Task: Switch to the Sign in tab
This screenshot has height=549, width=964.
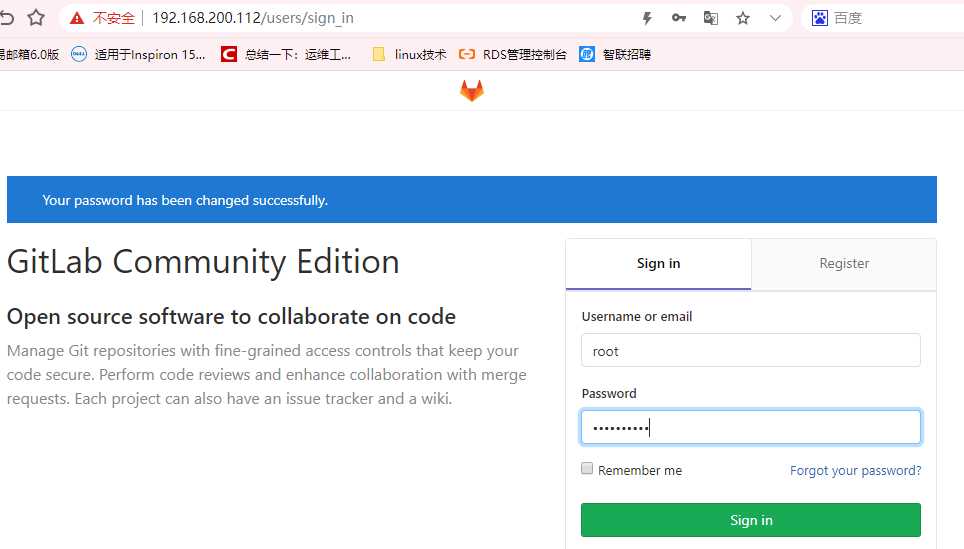Action: 658,264
